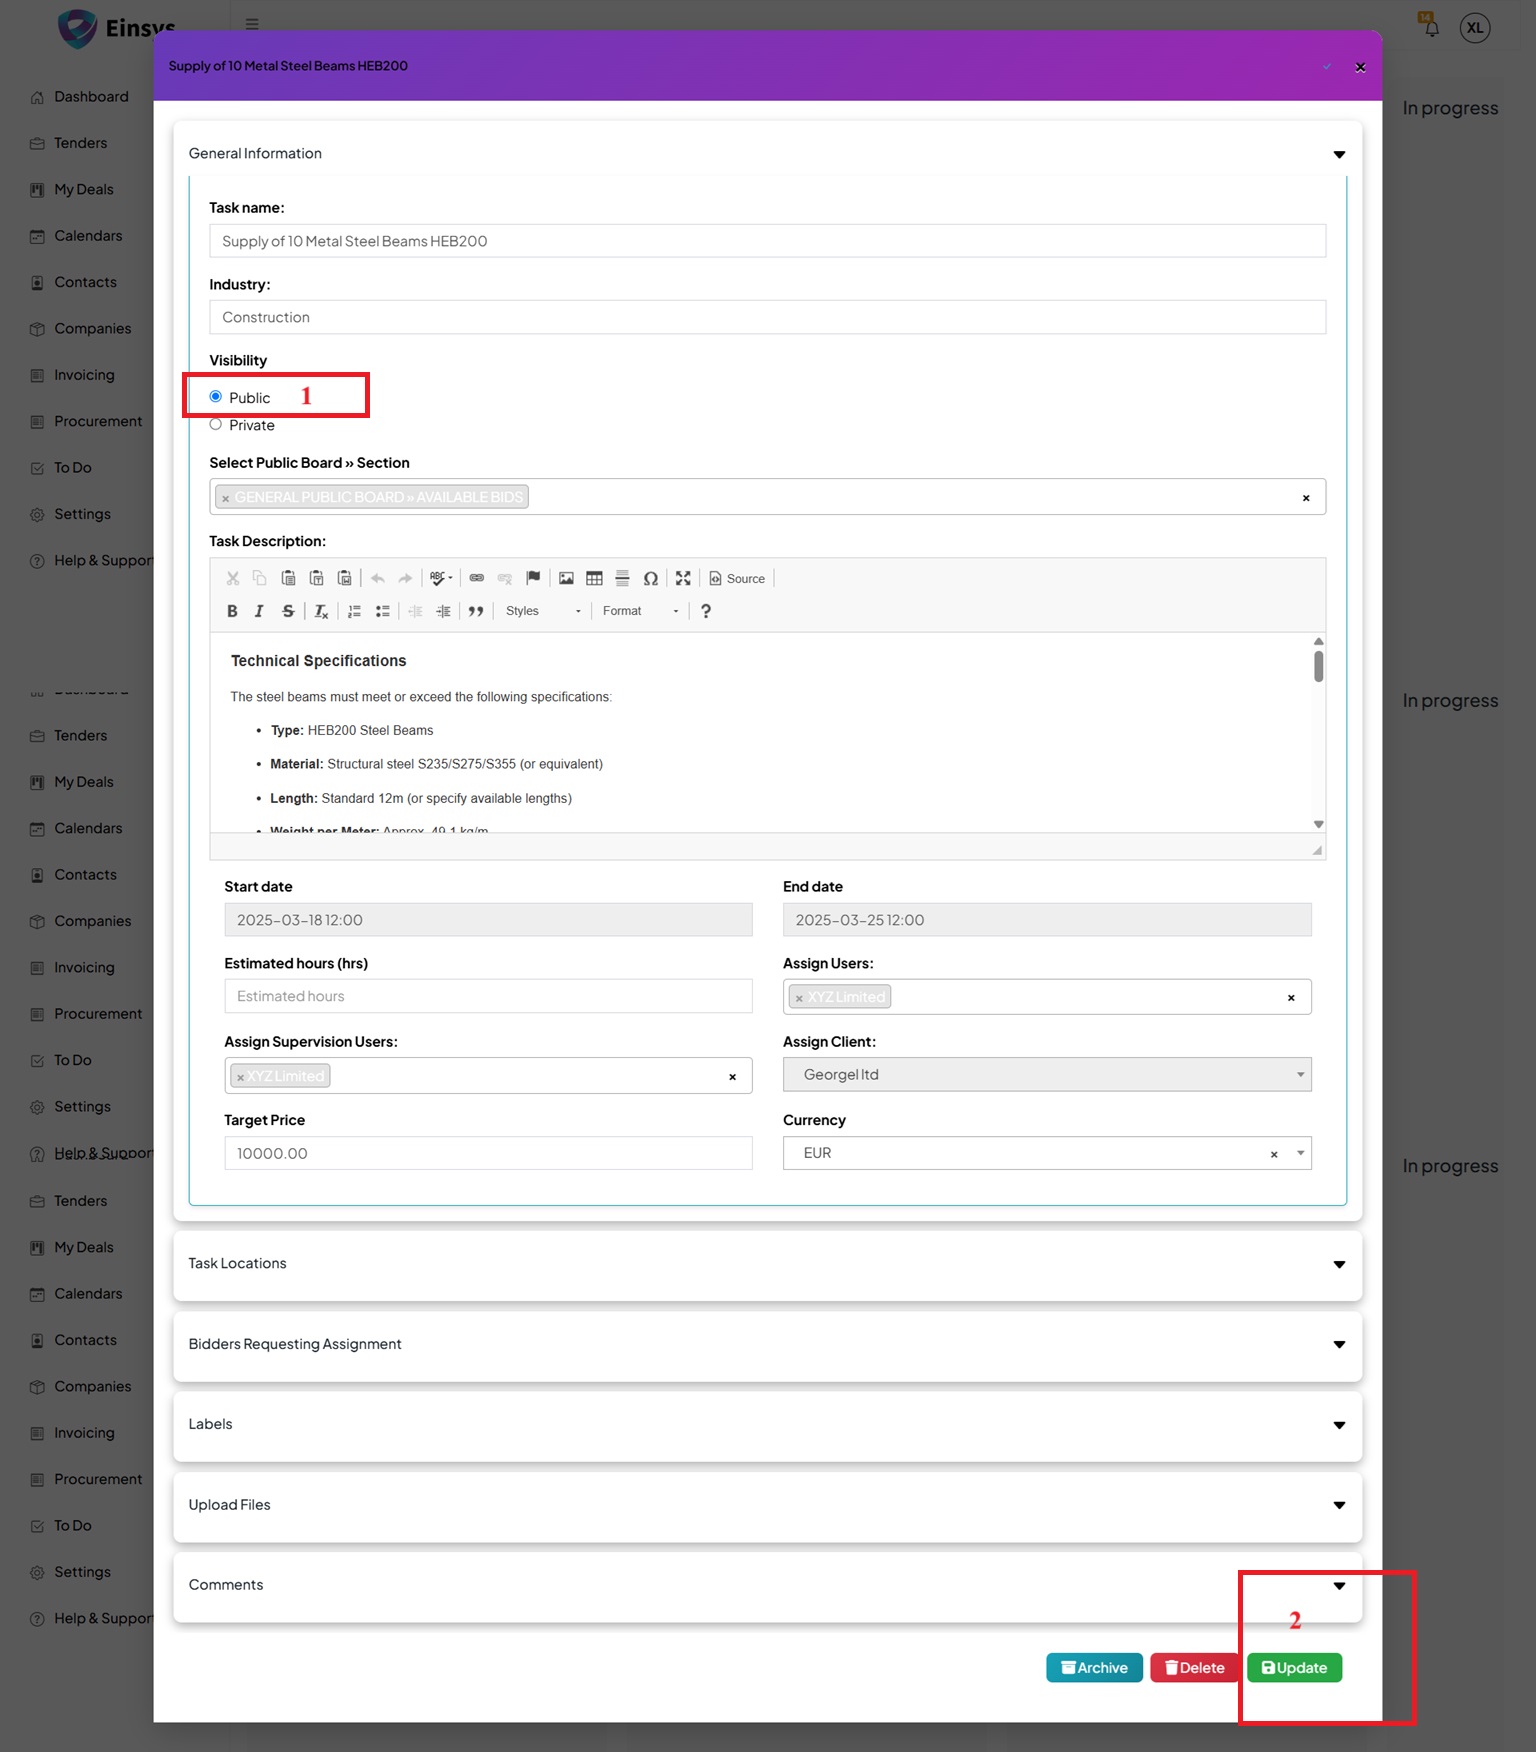Screen dimensions: 1536x1752
Task: Increase indent in description
Action: 443,611
